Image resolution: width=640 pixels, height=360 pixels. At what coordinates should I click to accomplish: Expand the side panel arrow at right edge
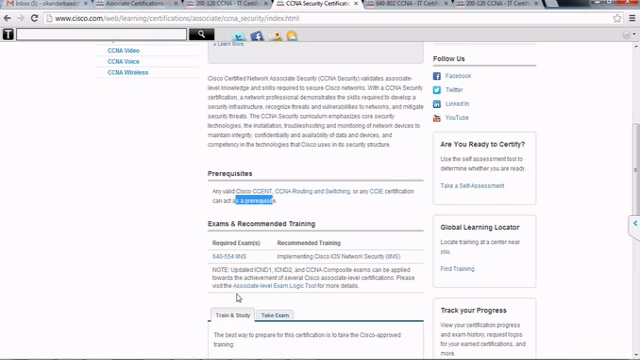click(635, 223)
